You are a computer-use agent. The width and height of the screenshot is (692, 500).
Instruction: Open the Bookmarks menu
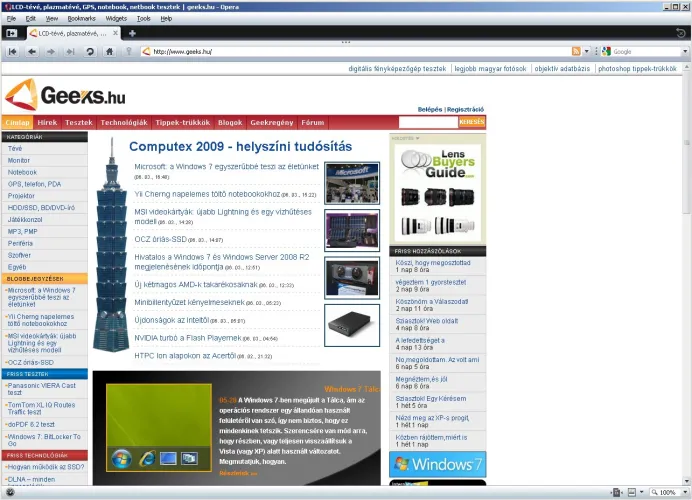point(82,19)
